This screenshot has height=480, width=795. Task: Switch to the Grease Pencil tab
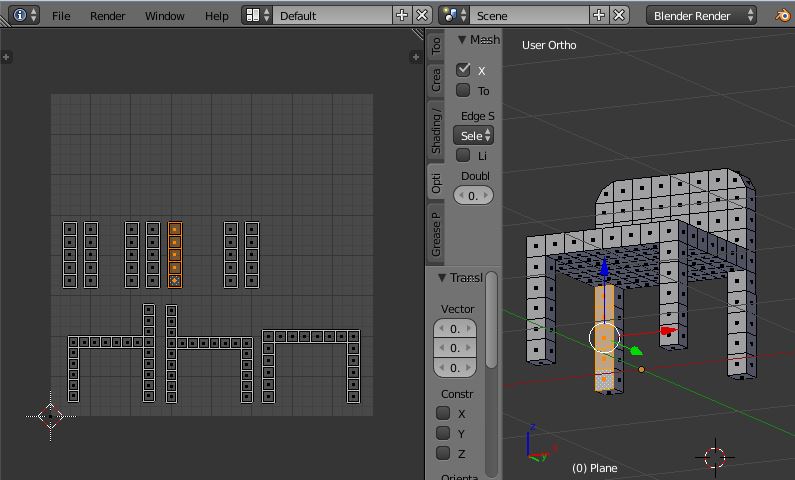pos(436,234)
